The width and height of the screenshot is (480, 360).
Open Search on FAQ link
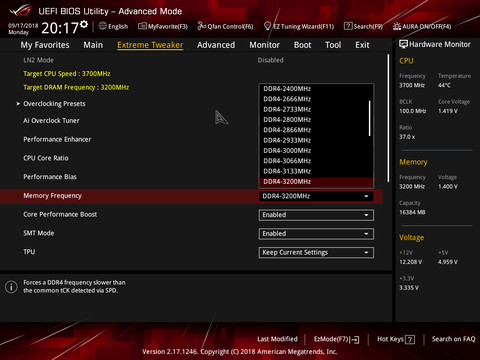tap(454, 339)
